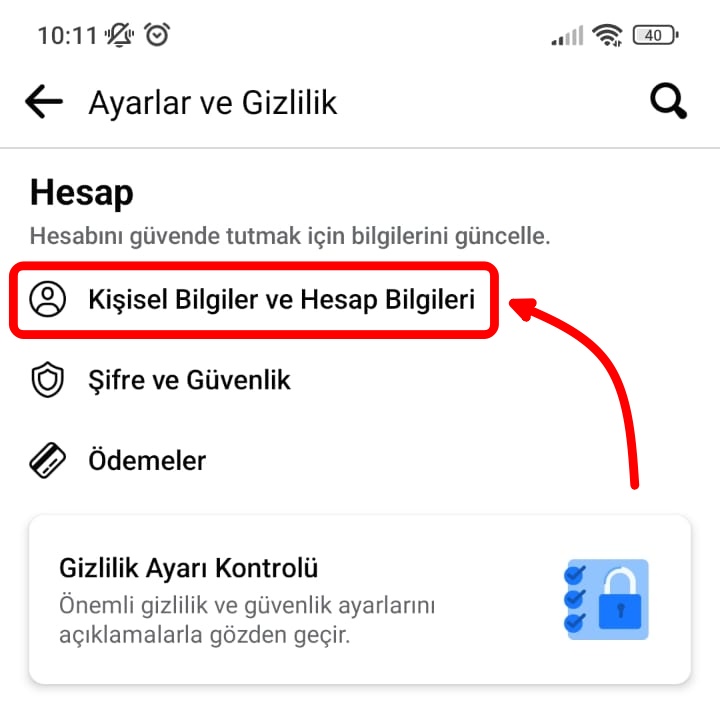Tap the alarm clock status icon
Viewport: 720px width, 708px height.
pos(157,34)
